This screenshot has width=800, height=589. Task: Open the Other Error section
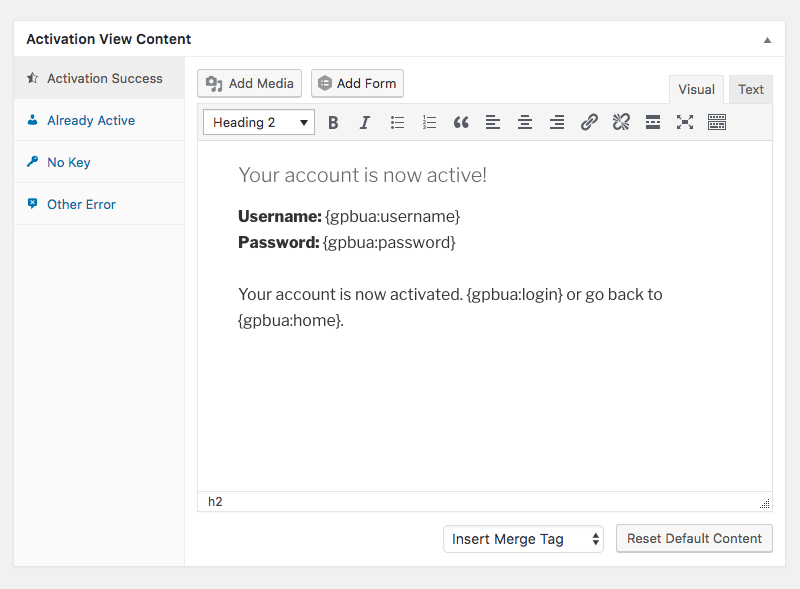(x=99, y=204)
